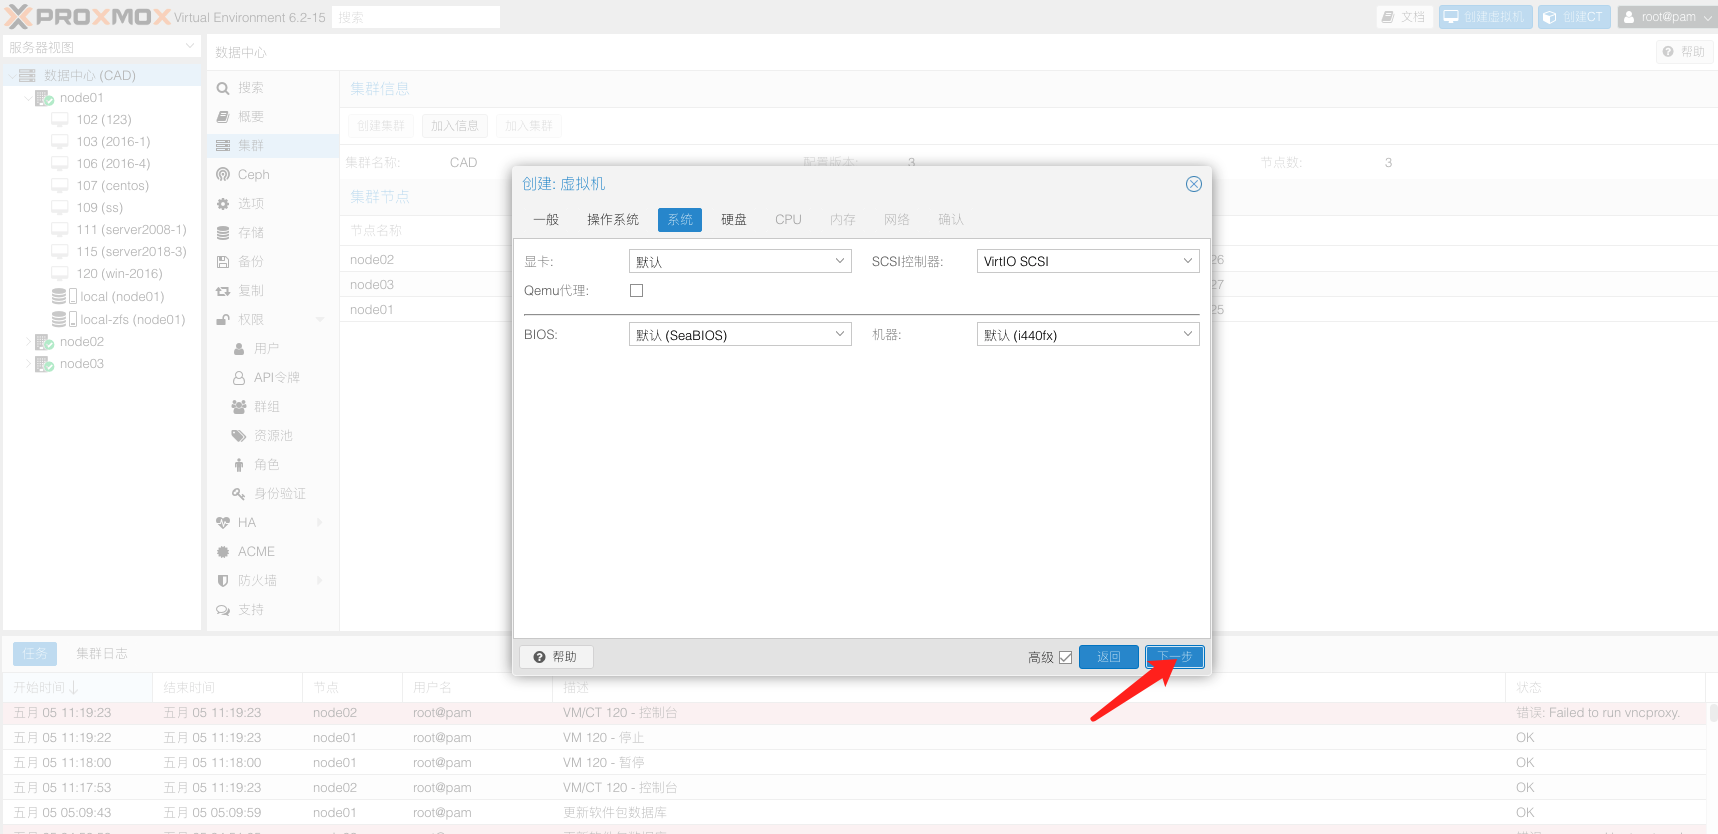Open the Replication (复制) menu icon
The height and width of the screenshot is (834, 1718).
click(x=223, y=291)
